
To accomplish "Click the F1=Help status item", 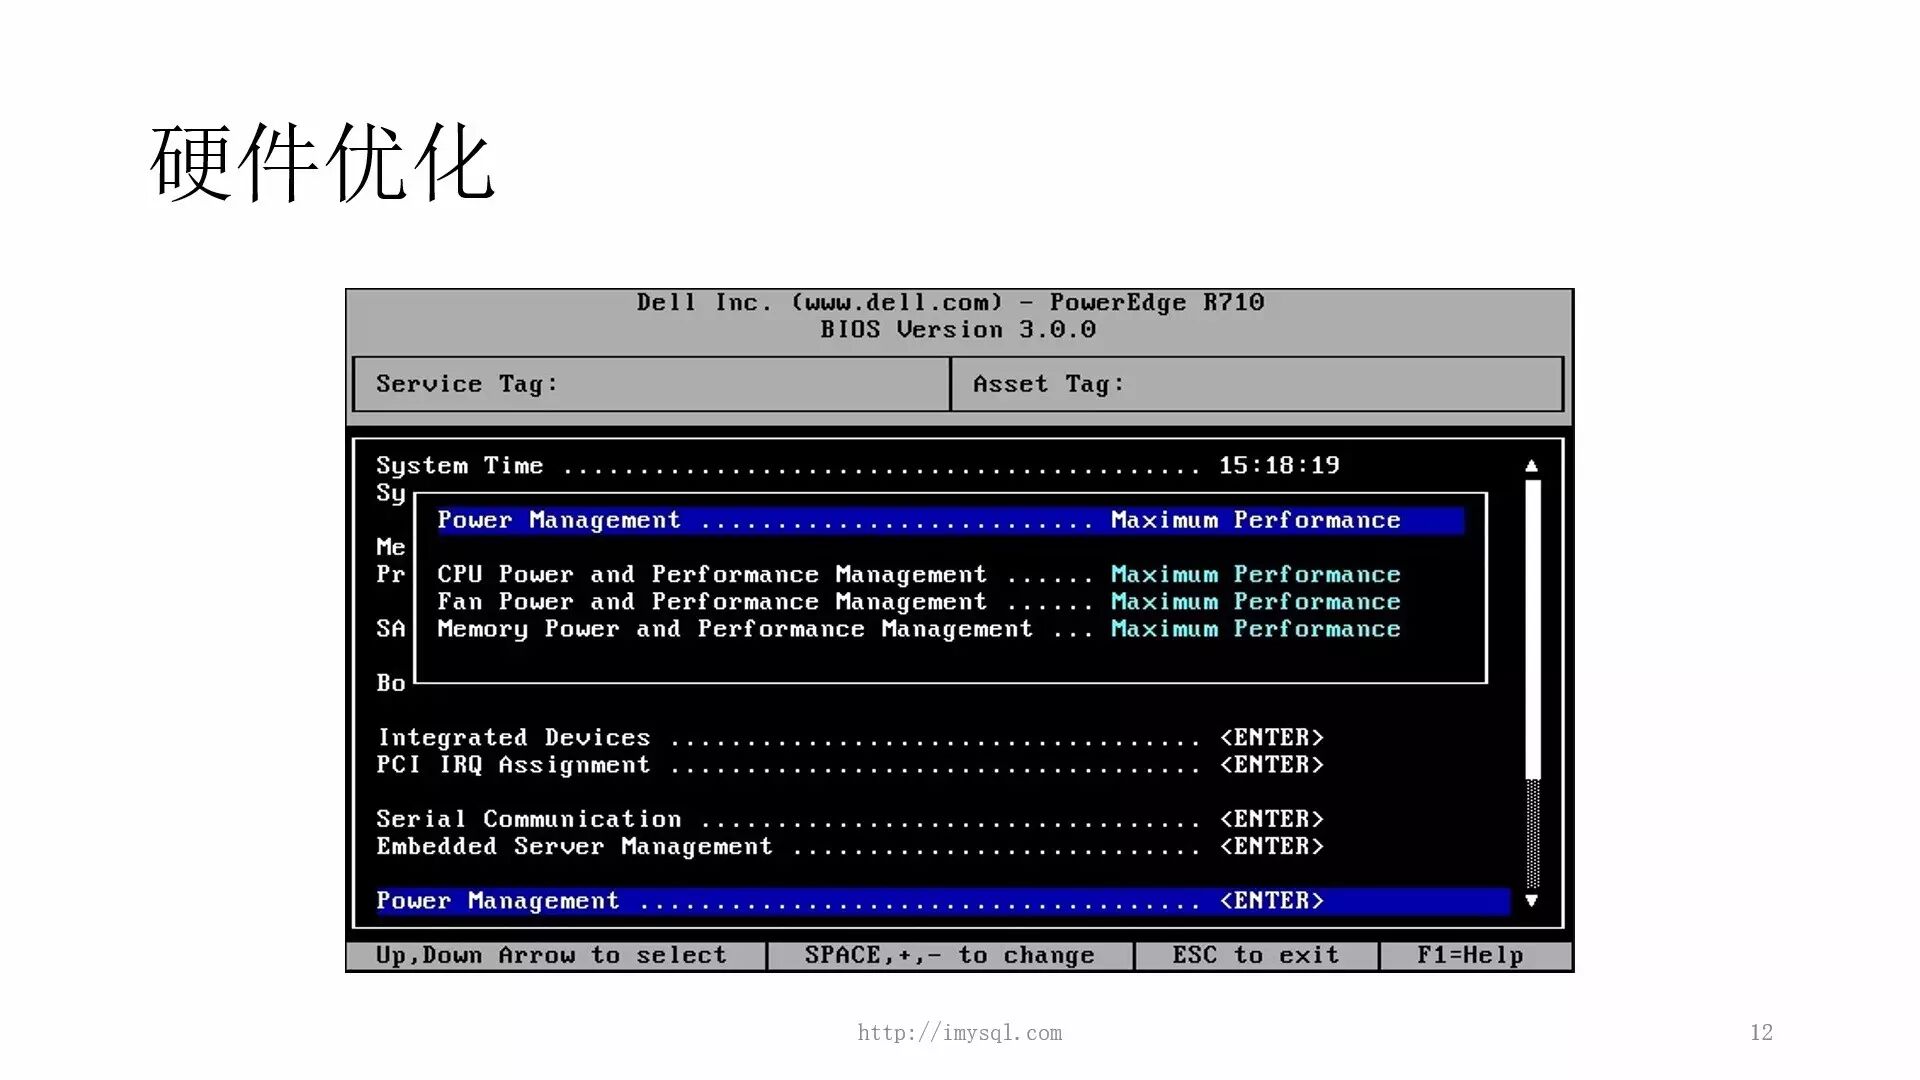I will point(1470,956).
